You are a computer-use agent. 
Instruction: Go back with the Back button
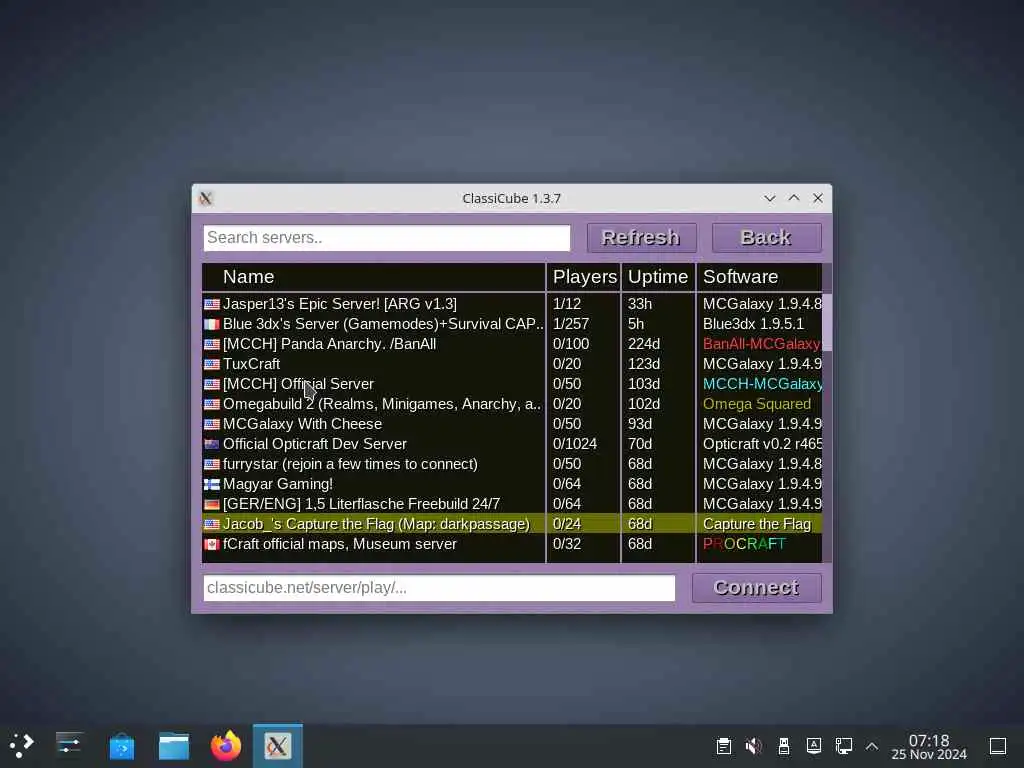point(766,238)
